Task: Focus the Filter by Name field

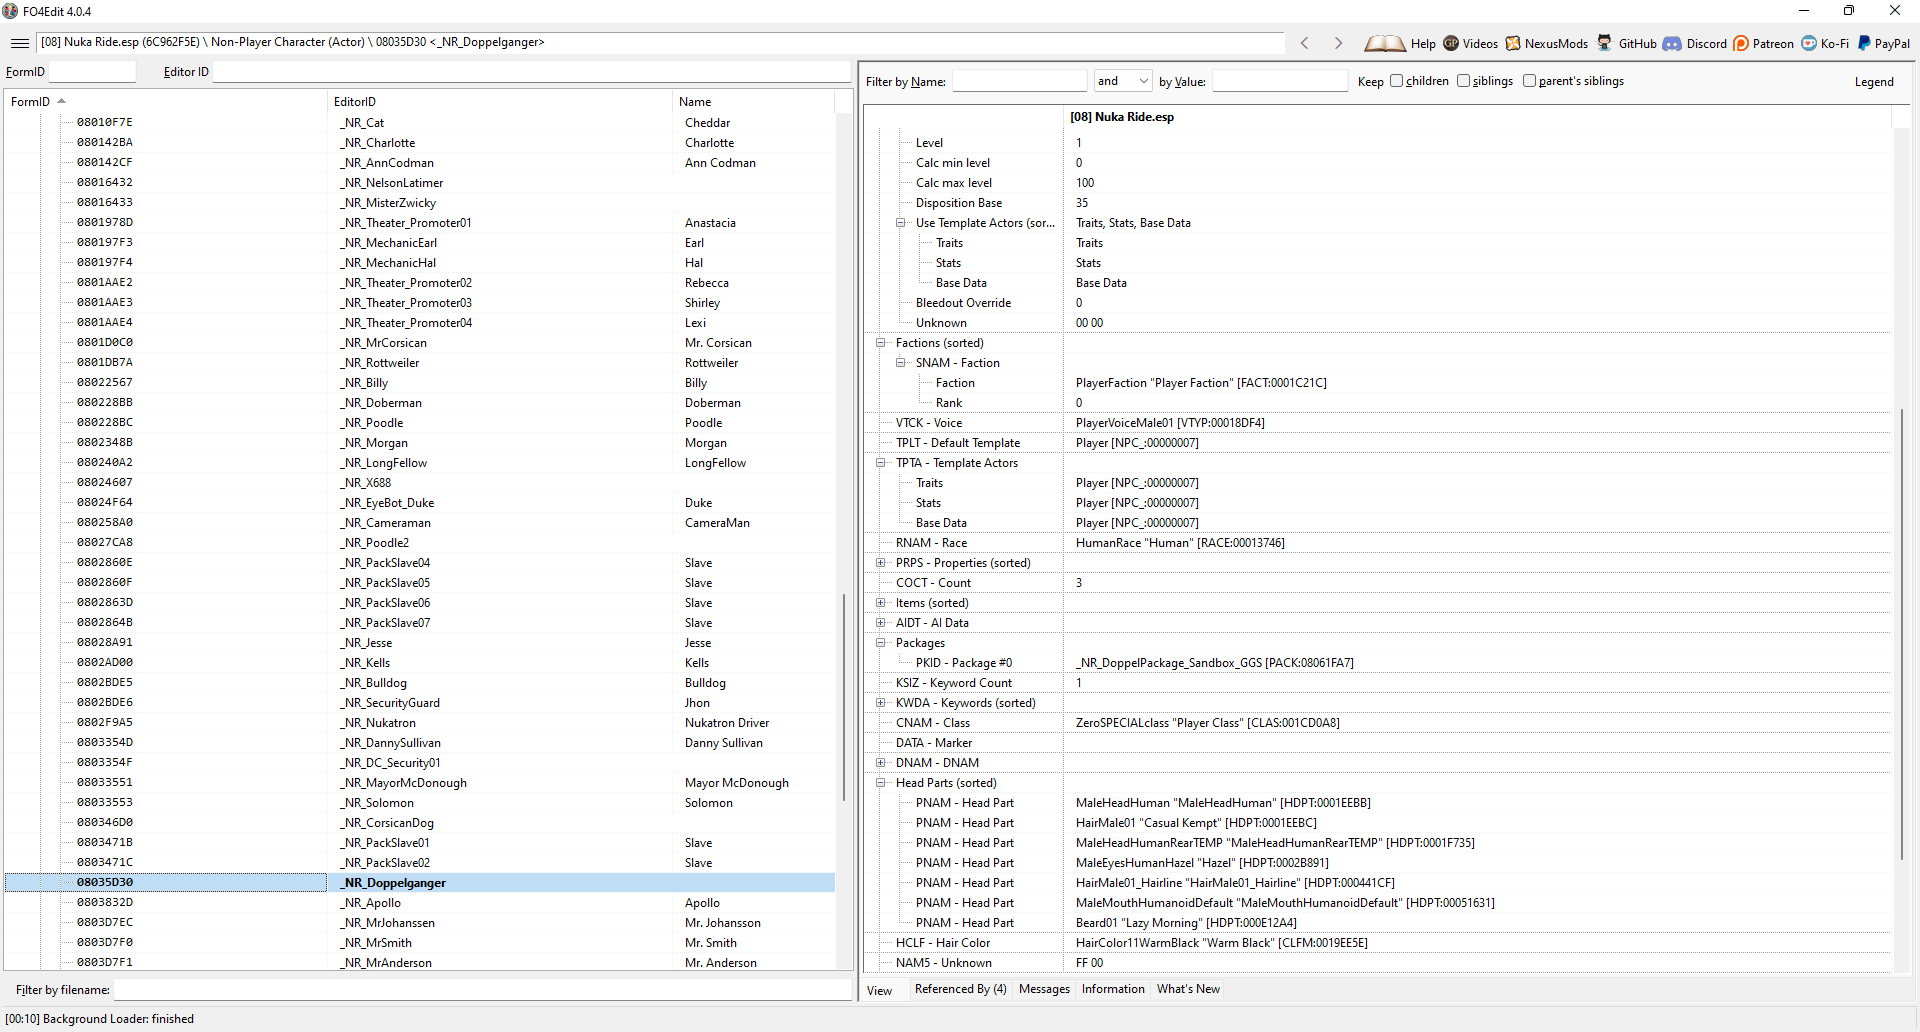Action: coord(1019,81)
